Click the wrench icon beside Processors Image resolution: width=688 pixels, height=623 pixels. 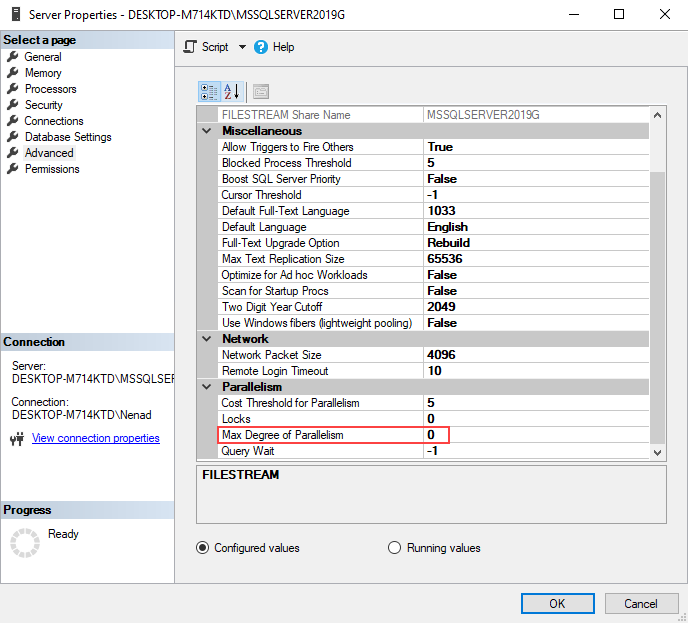point(13,89)
